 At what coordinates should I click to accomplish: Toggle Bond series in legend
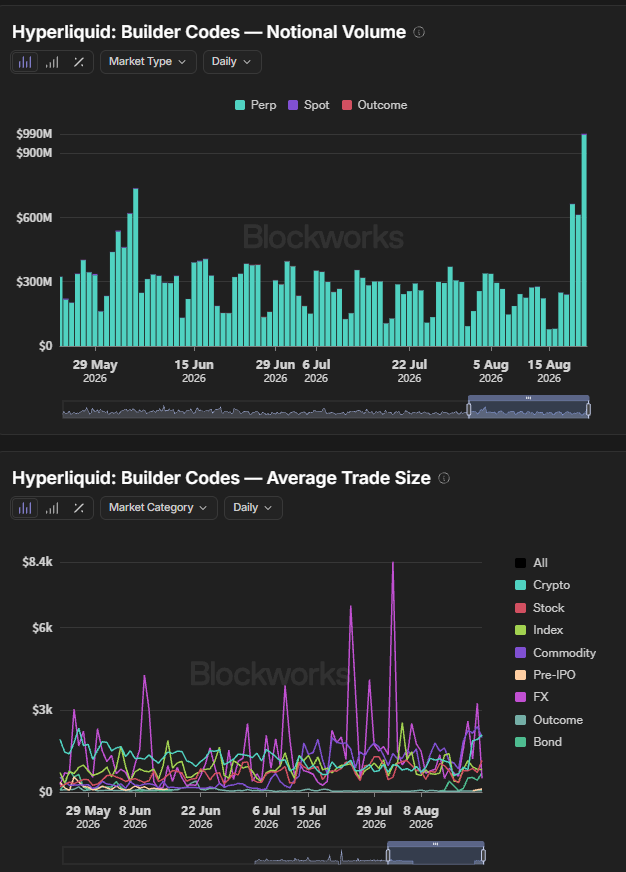click(539, 742)
